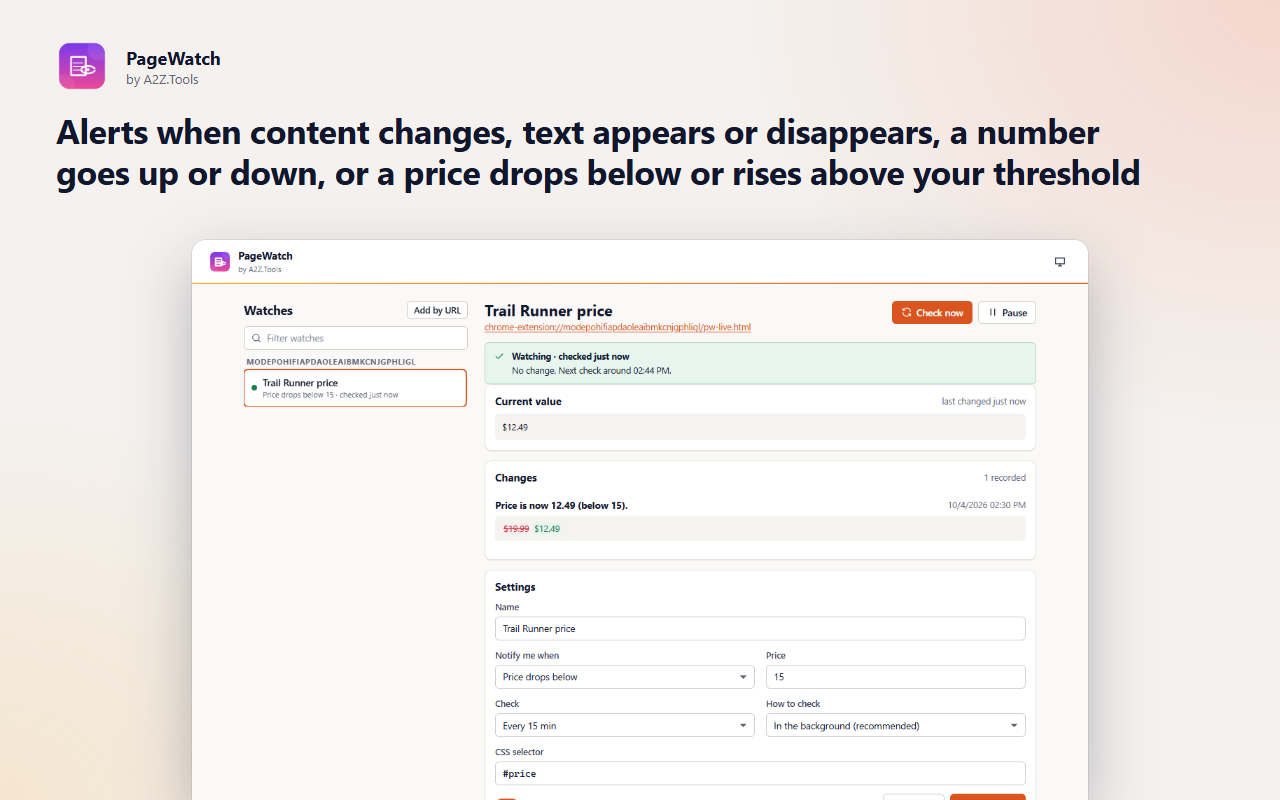Image resolution: width=1280 pixels, height=800 pixels.
Task: Open the Notify me when dropdown
Action: click(625, 677)
